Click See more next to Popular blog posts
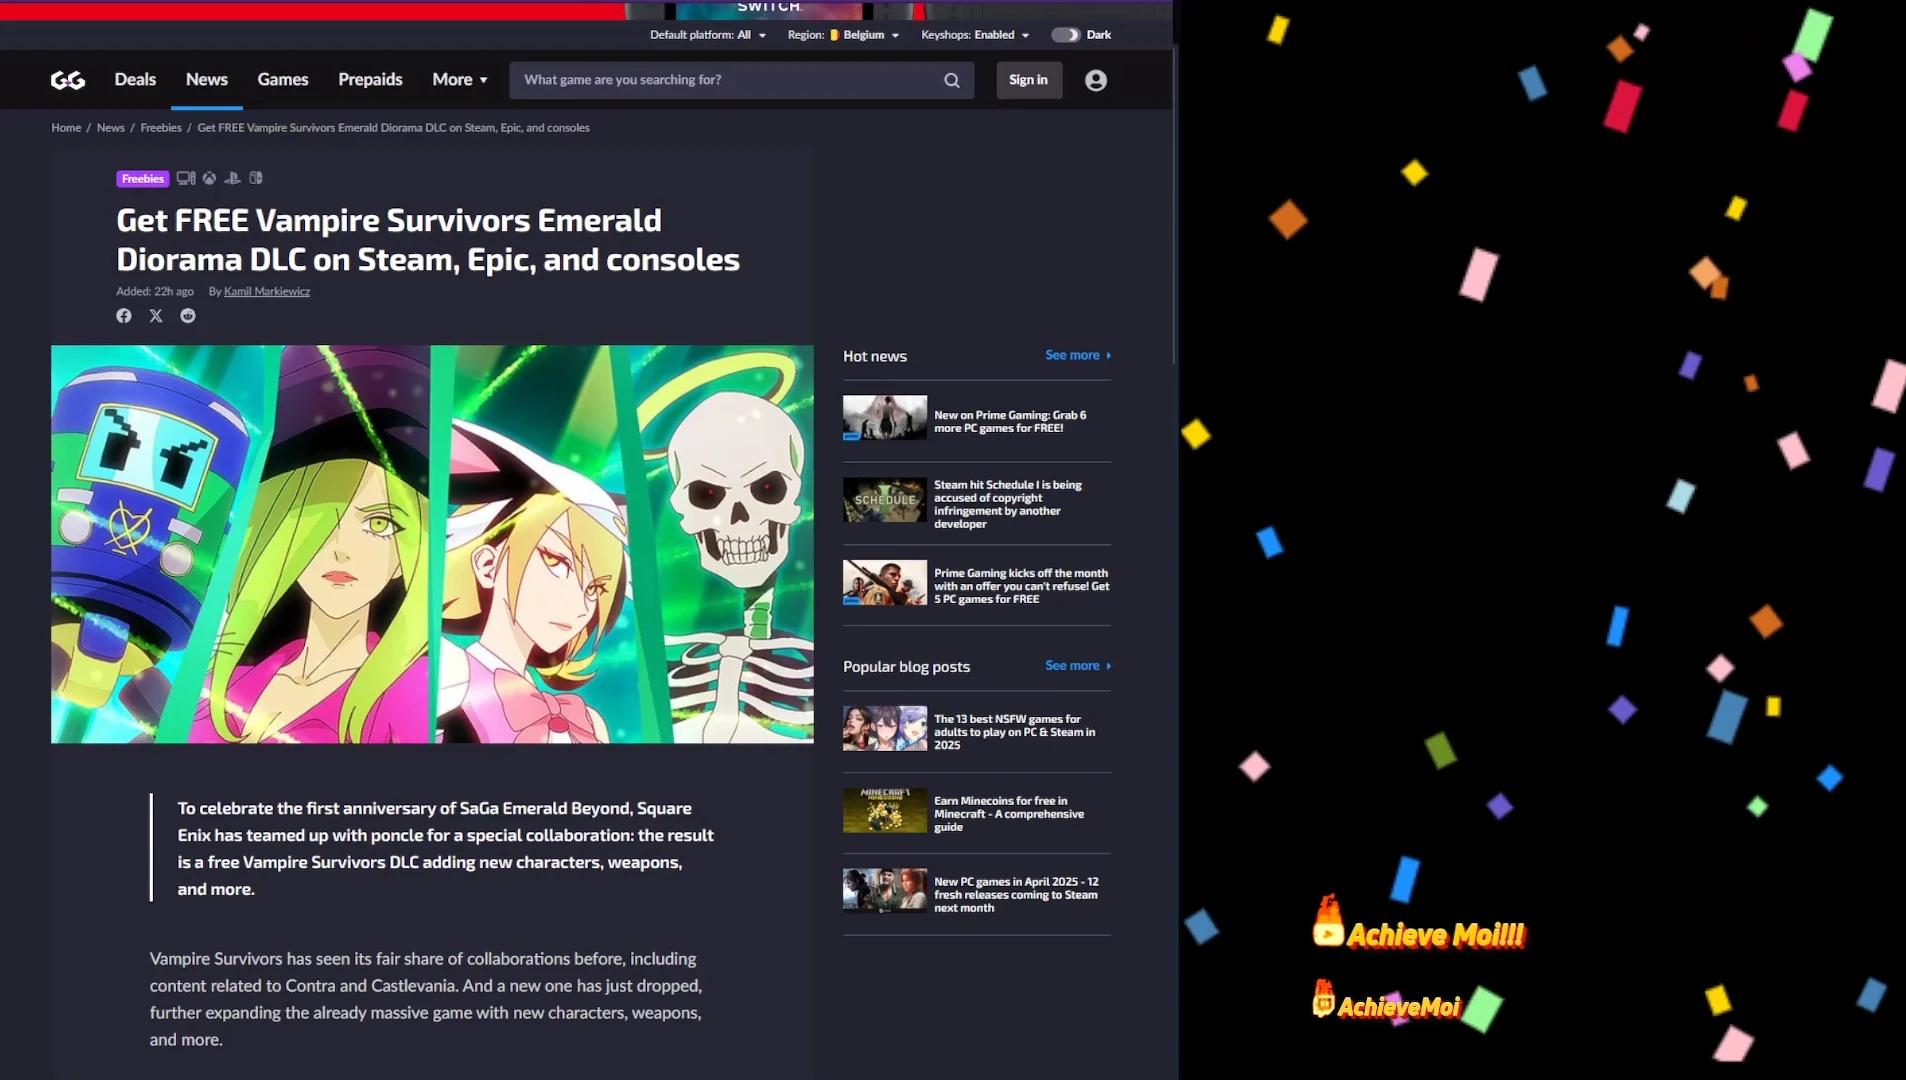Screen dimensions: 1906x1080 pyautogui.click(x=1078, y=666)
